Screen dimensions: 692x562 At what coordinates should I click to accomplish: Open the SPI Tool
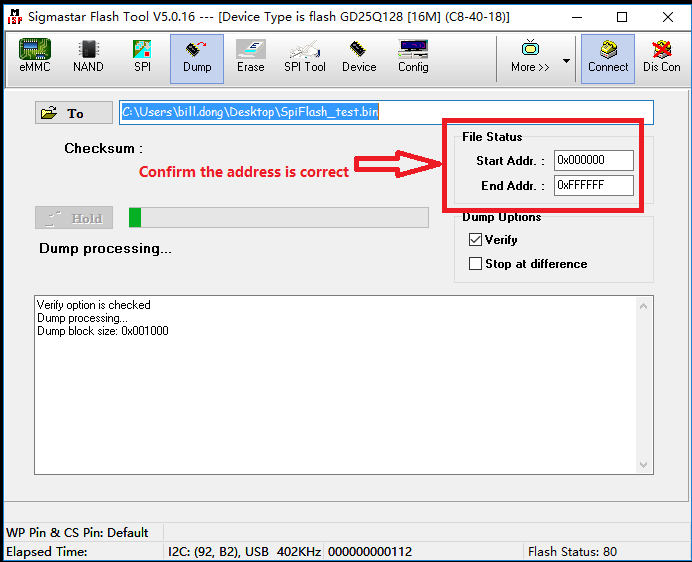(305, 57)
